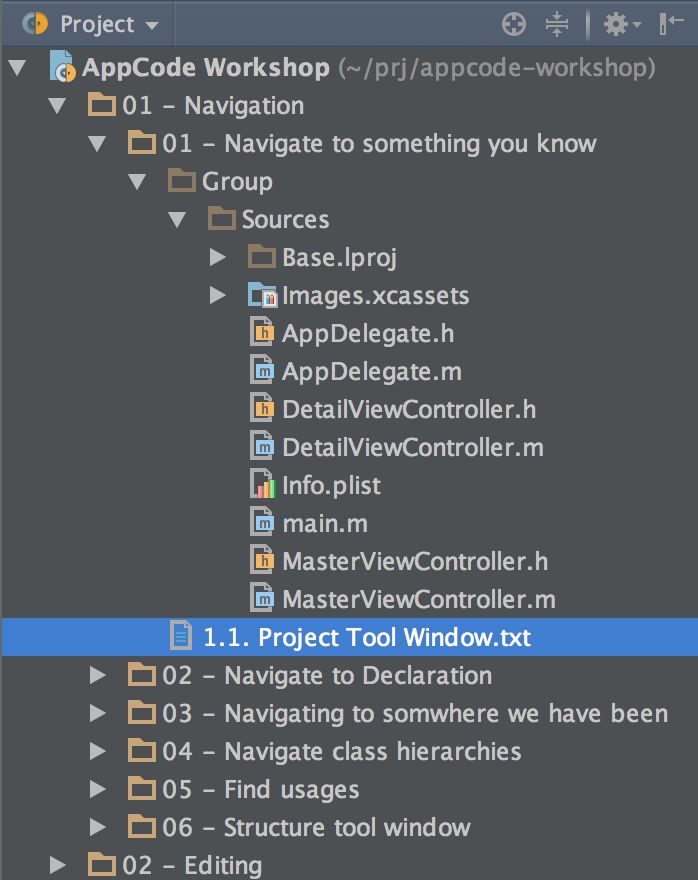Select 02 - Navigate to Declaration label
This screenshot has width=698, height=880.
(x=327, y=676)
